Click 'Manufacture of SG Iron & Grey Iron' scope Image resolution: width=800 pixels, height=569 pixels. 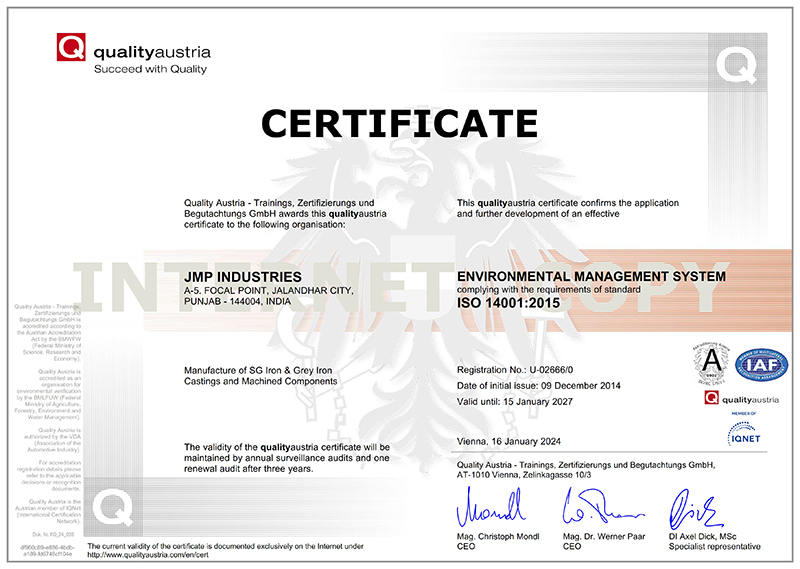pos(258,370)
